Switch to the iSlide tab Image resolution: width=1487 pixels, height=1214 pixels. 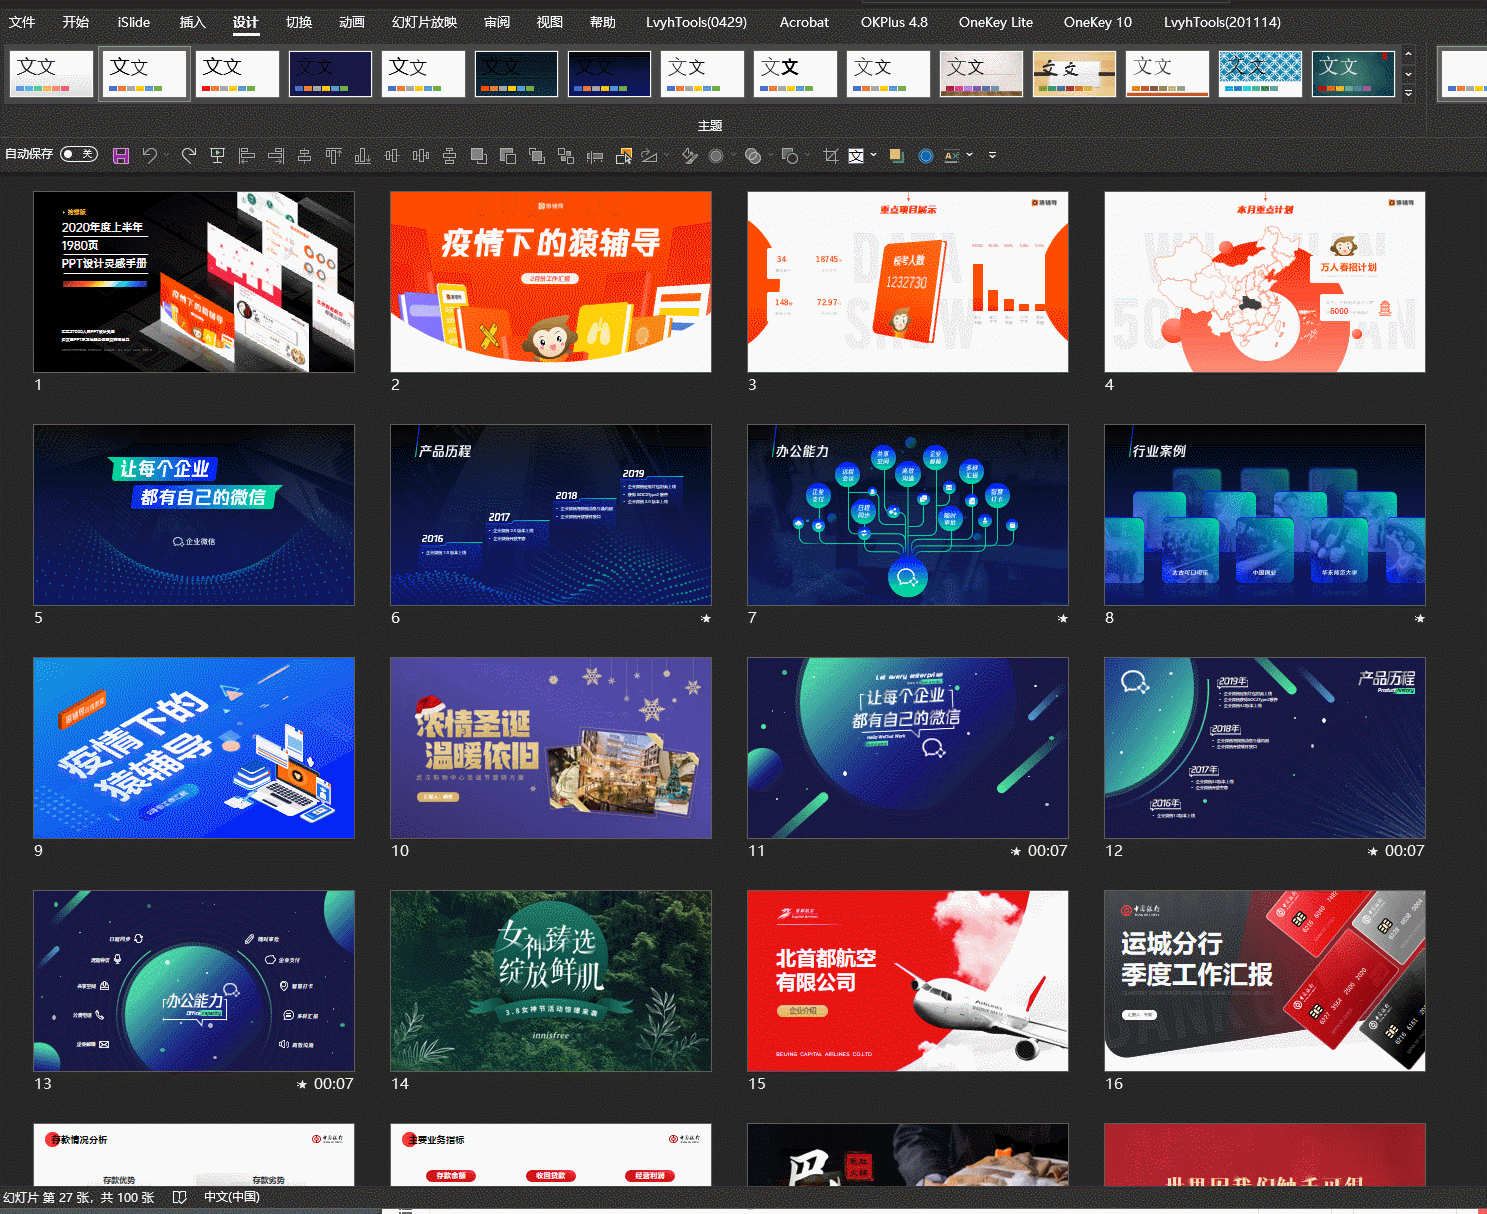(x=134, y=22)
